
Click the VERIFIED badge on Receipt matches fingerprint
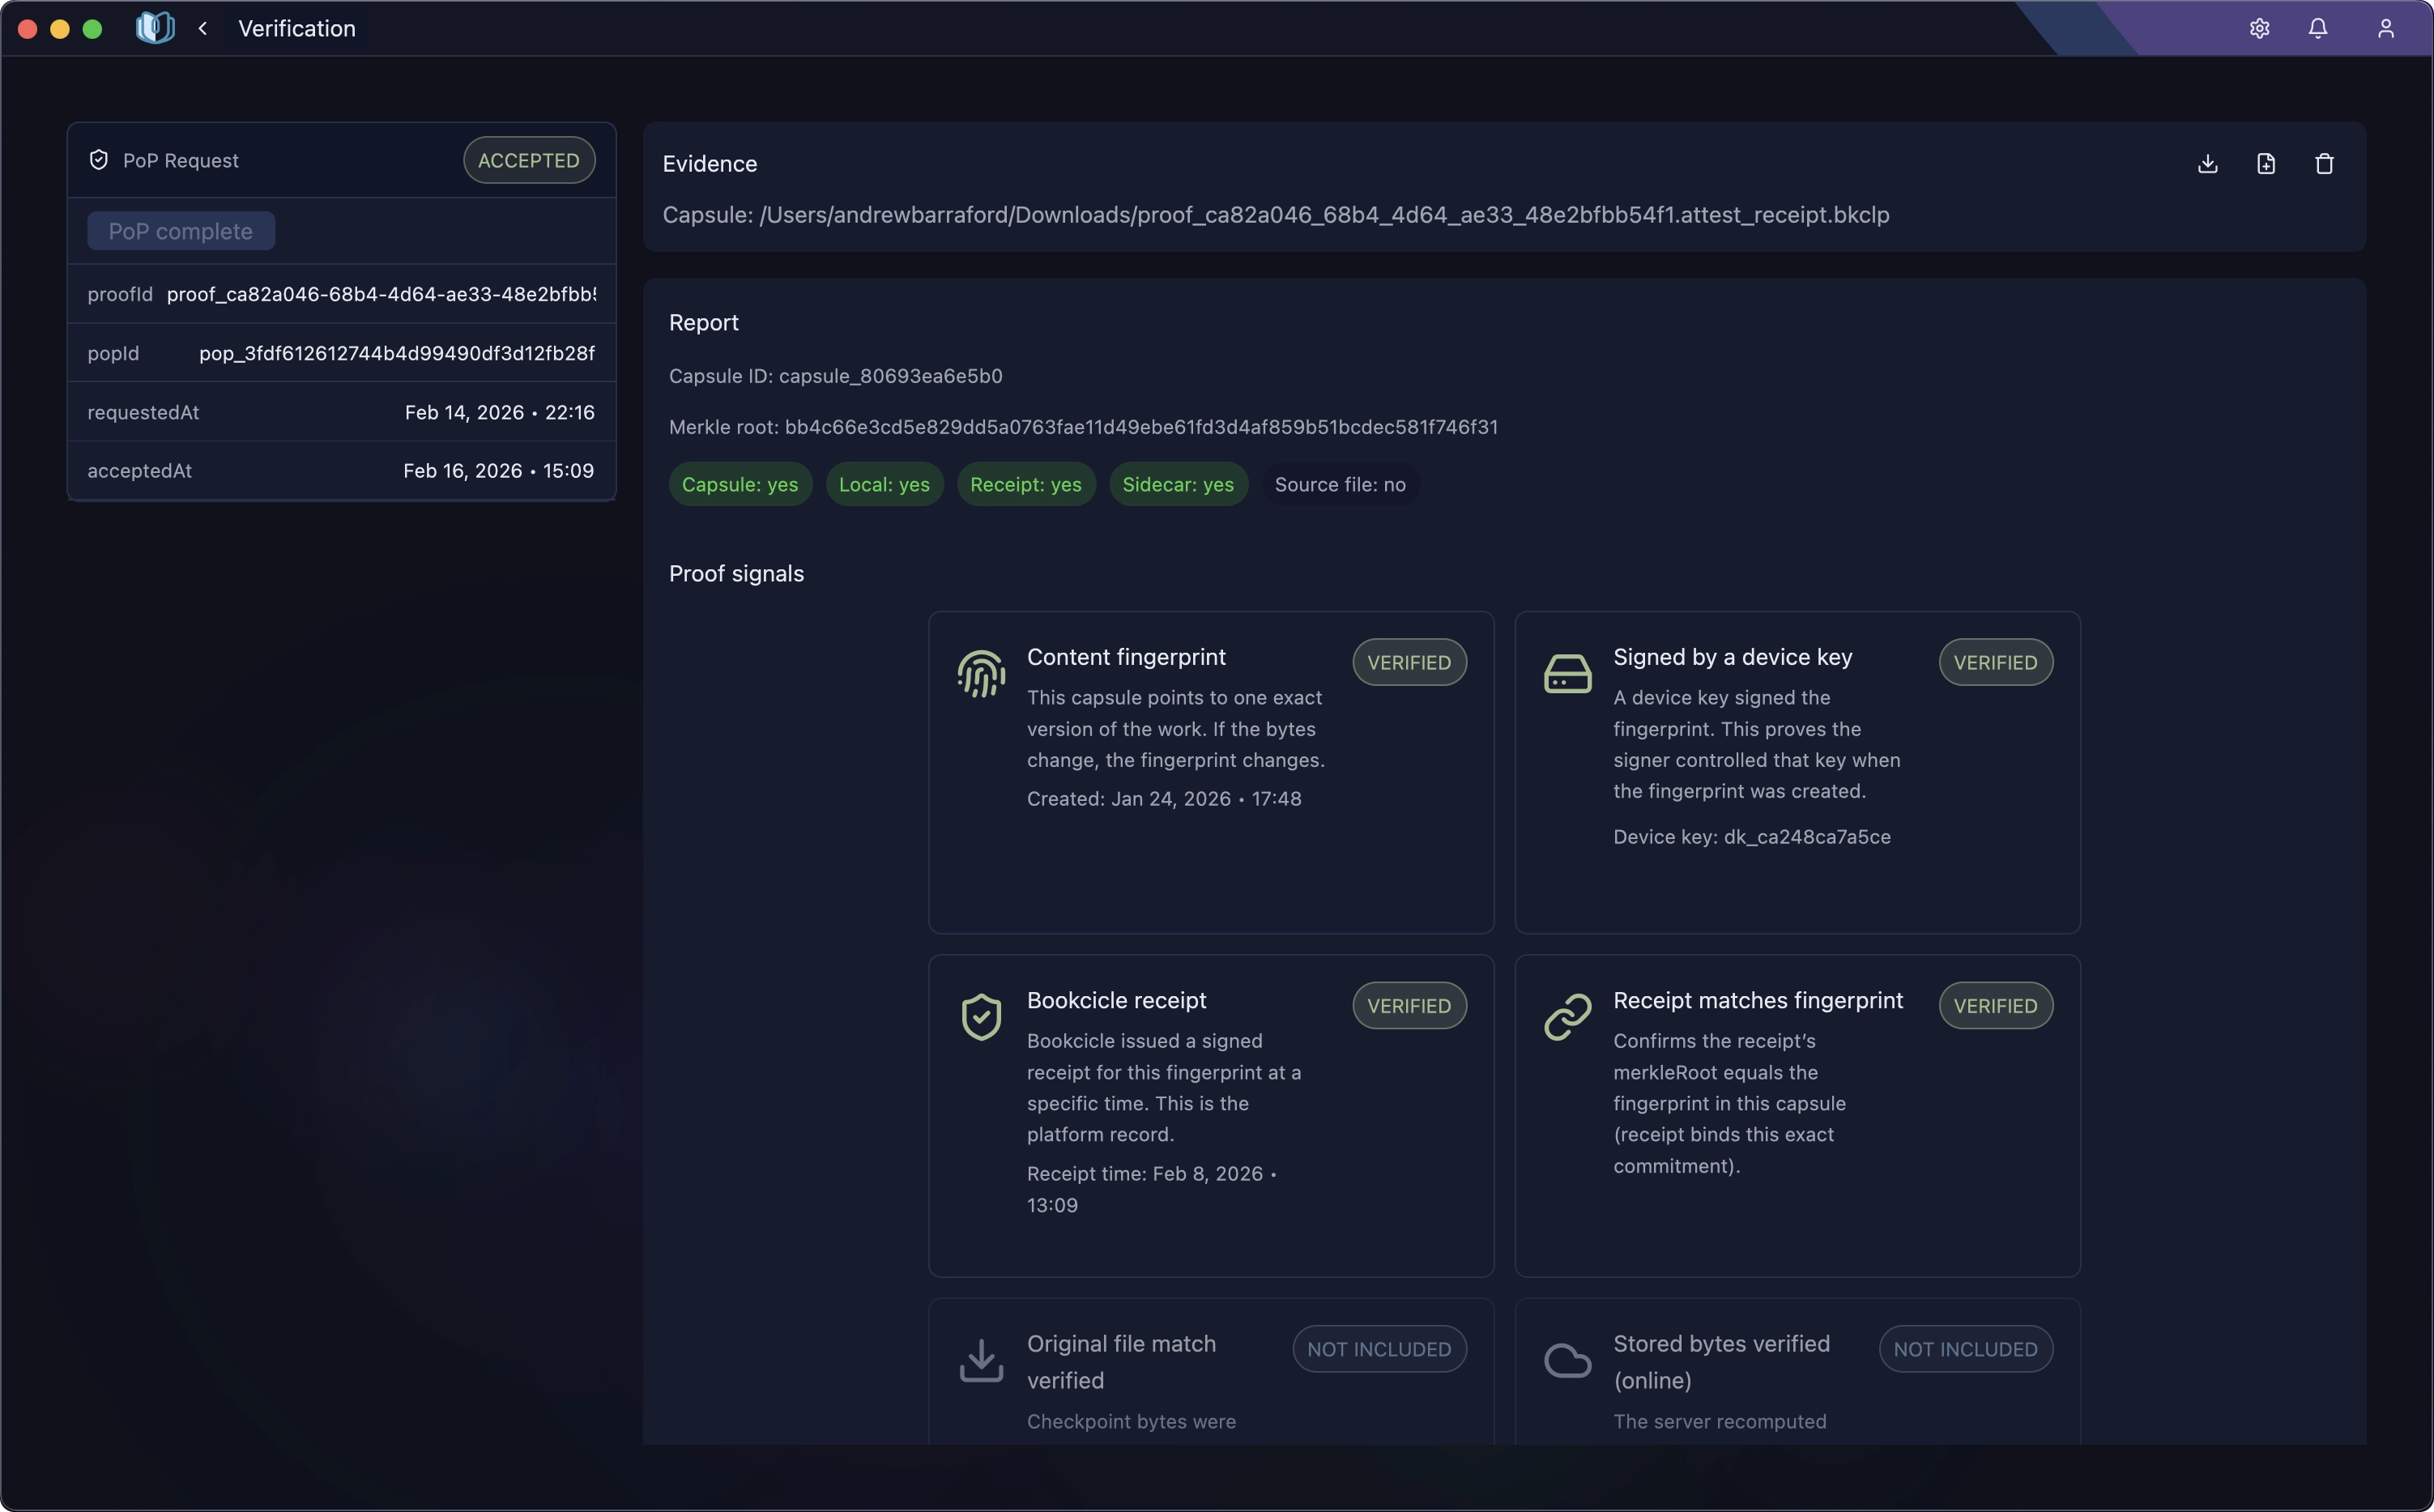[1996, 1005]
